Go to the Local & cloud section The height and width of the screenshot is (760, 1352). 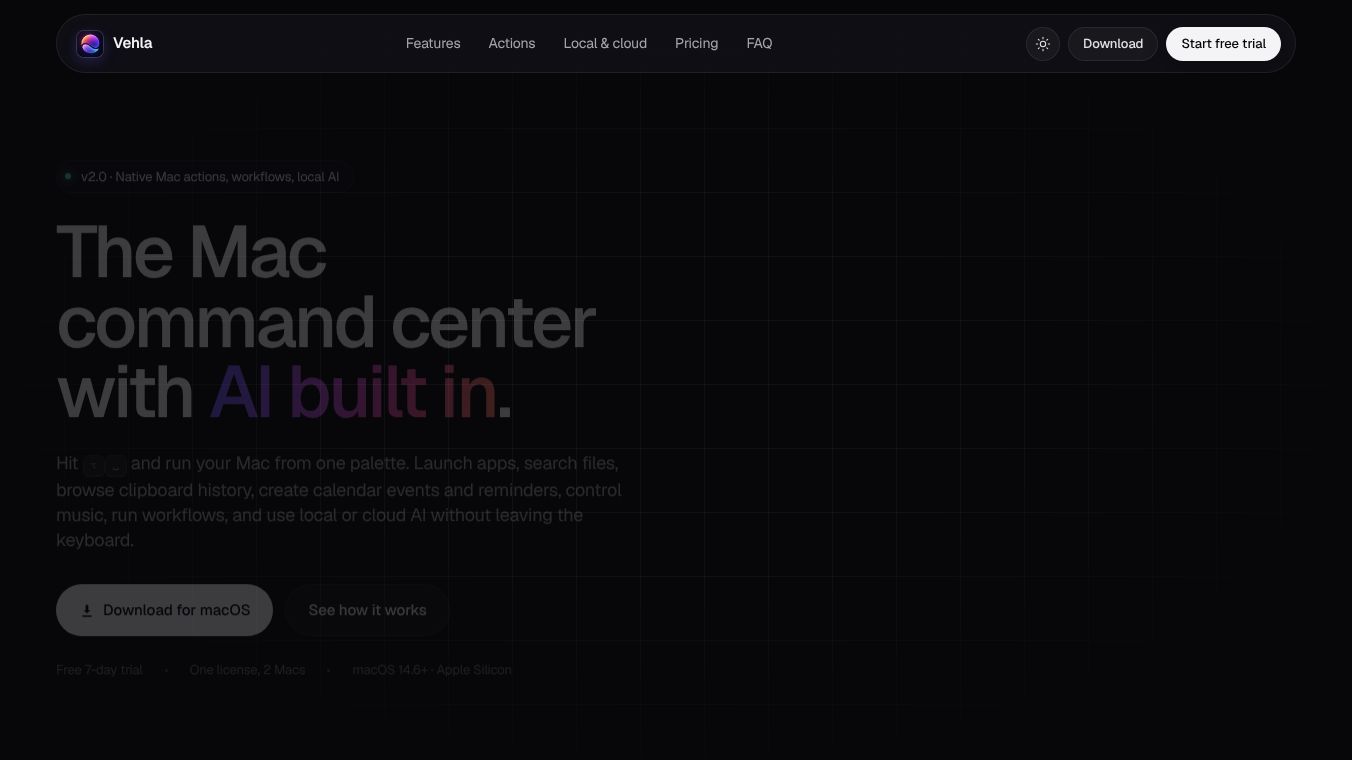(x=605, y=44)
